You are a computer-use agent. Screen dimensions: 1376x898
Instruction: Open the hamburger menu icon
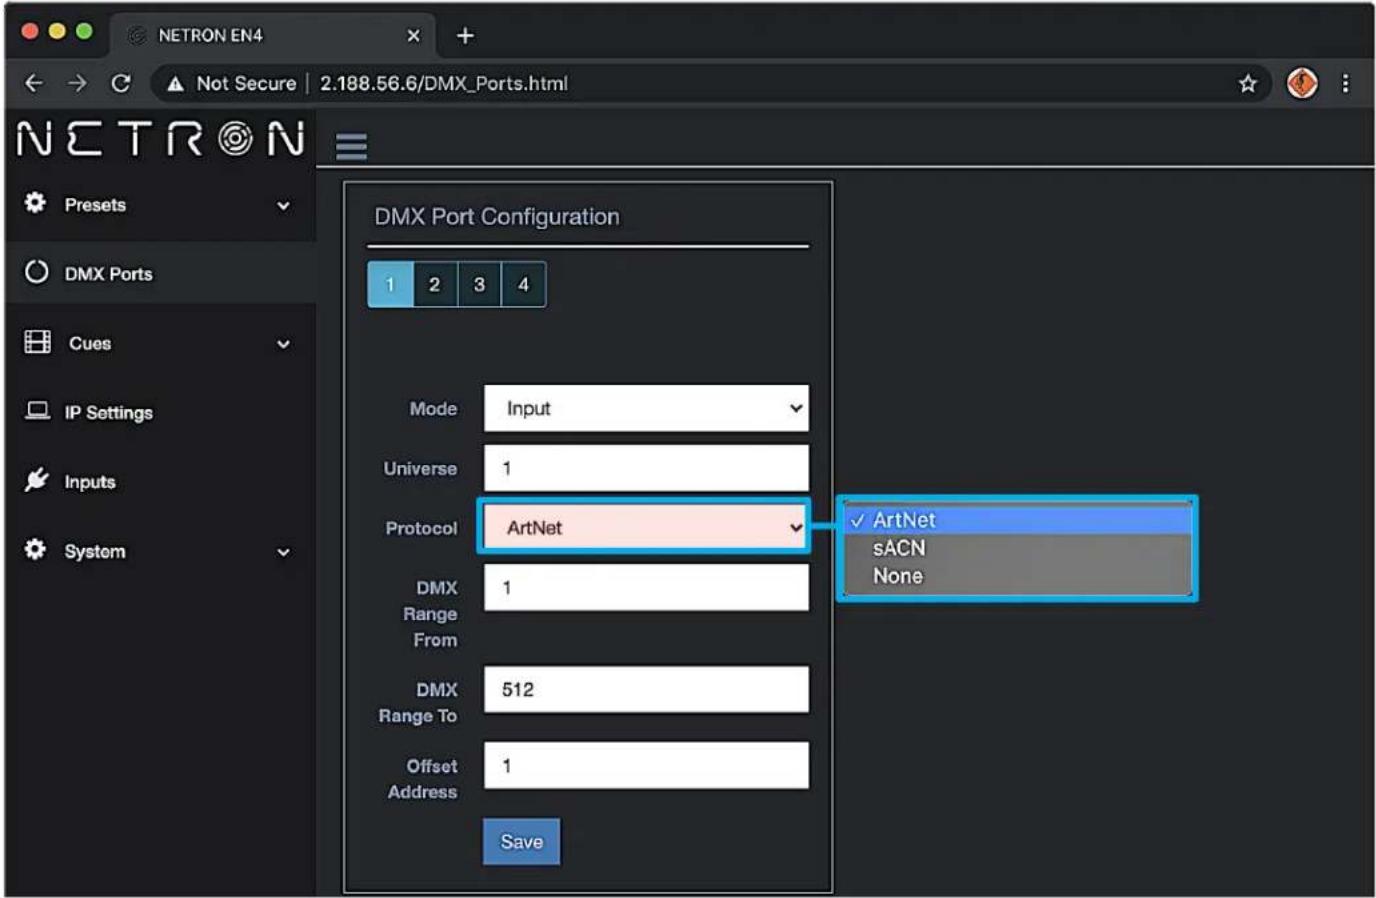point(351,146)
